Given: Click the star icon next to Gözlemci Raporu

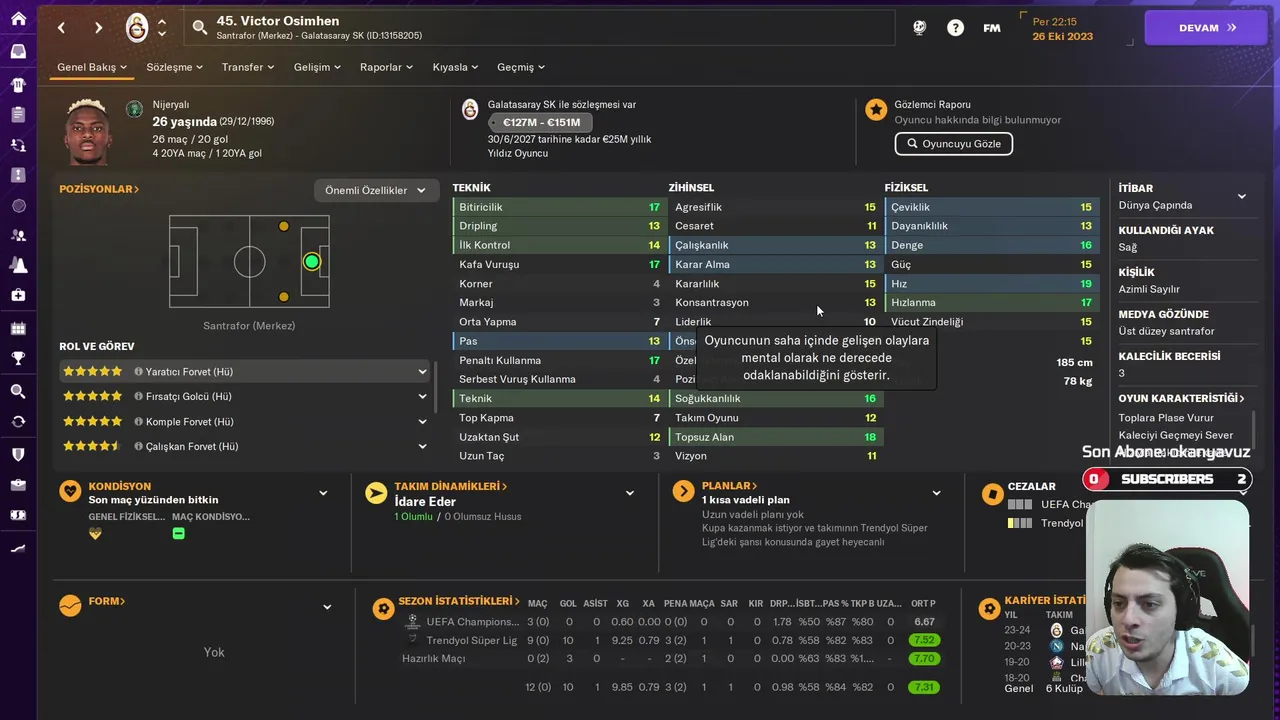Looking at the screenshot, I should tap(876, 110).
